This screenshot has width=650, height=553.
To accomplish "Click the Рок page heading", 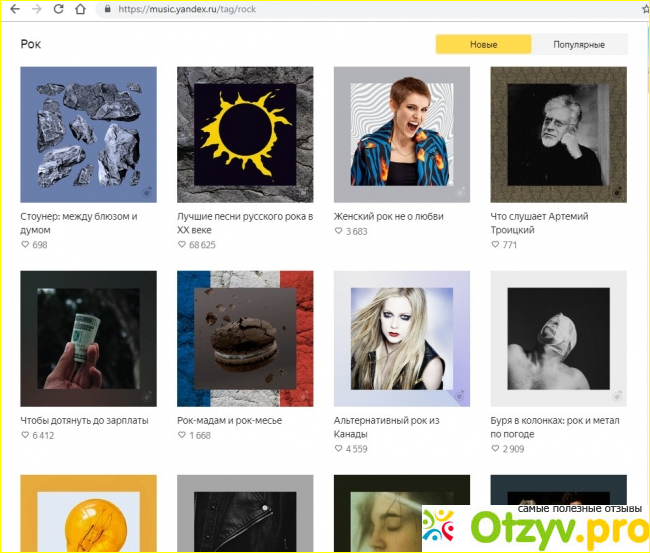I will (x=31, y=44).
